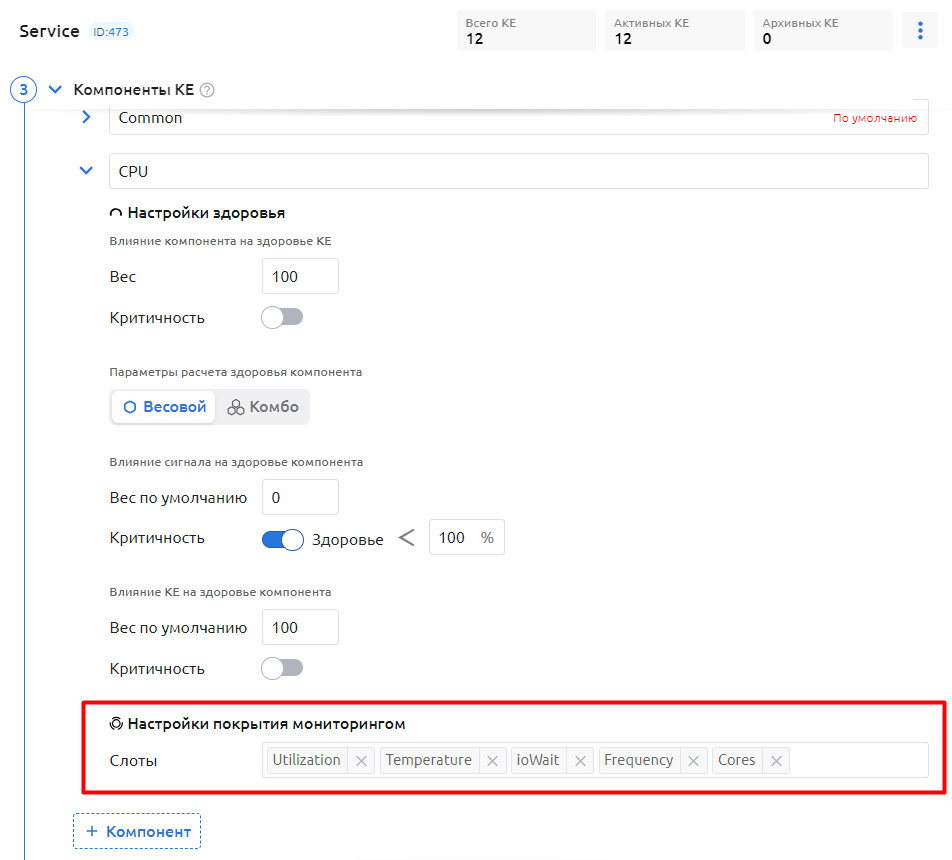Switch to Комбо calculation mode
Screen dimensions: 952x860
click(263, 407)
